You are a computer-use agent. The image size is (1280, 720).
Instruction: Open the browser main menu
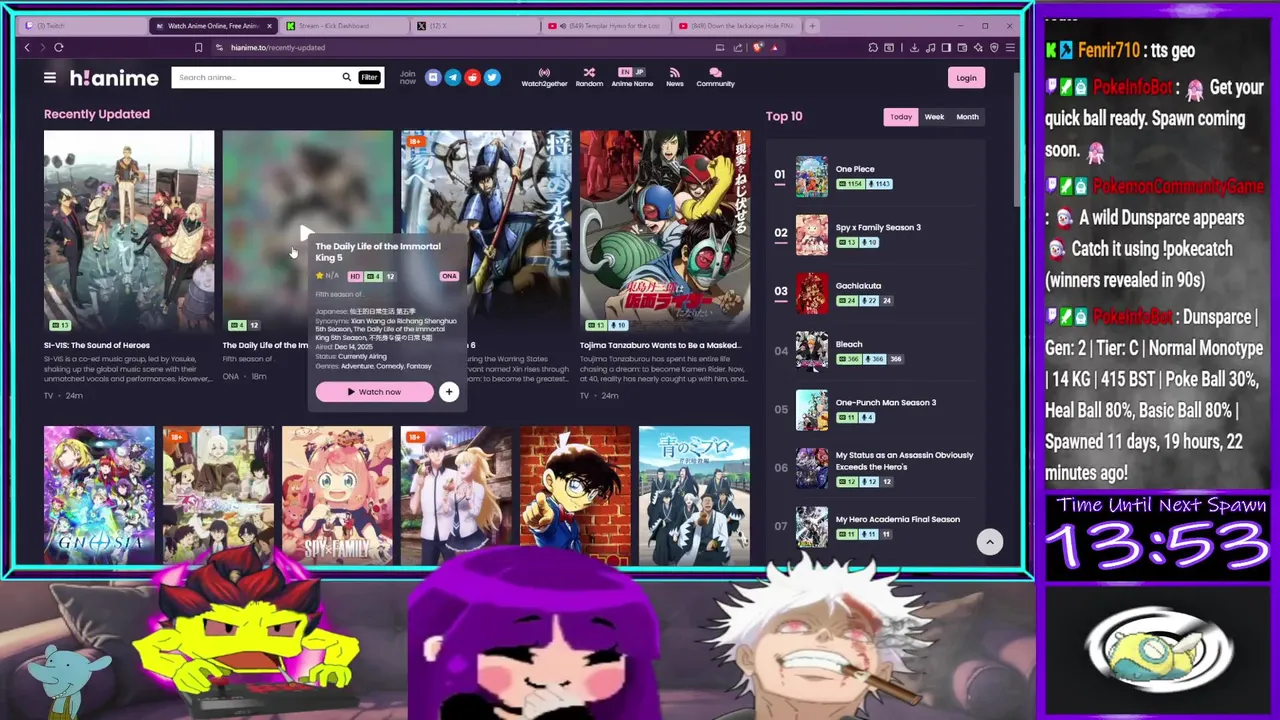(1010, 47)
